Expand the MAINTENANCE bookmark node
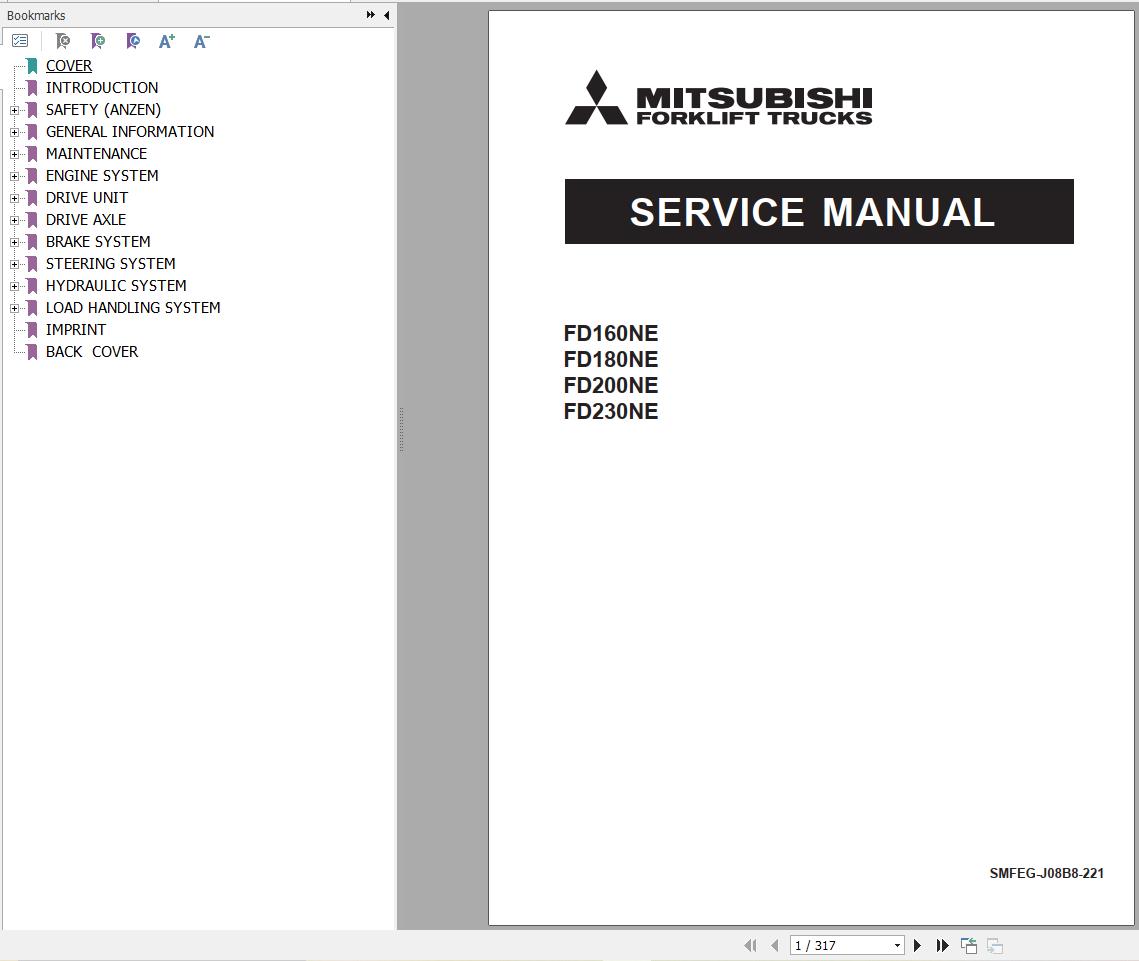The image size is (1139, 961). click(x=14, y=154)
